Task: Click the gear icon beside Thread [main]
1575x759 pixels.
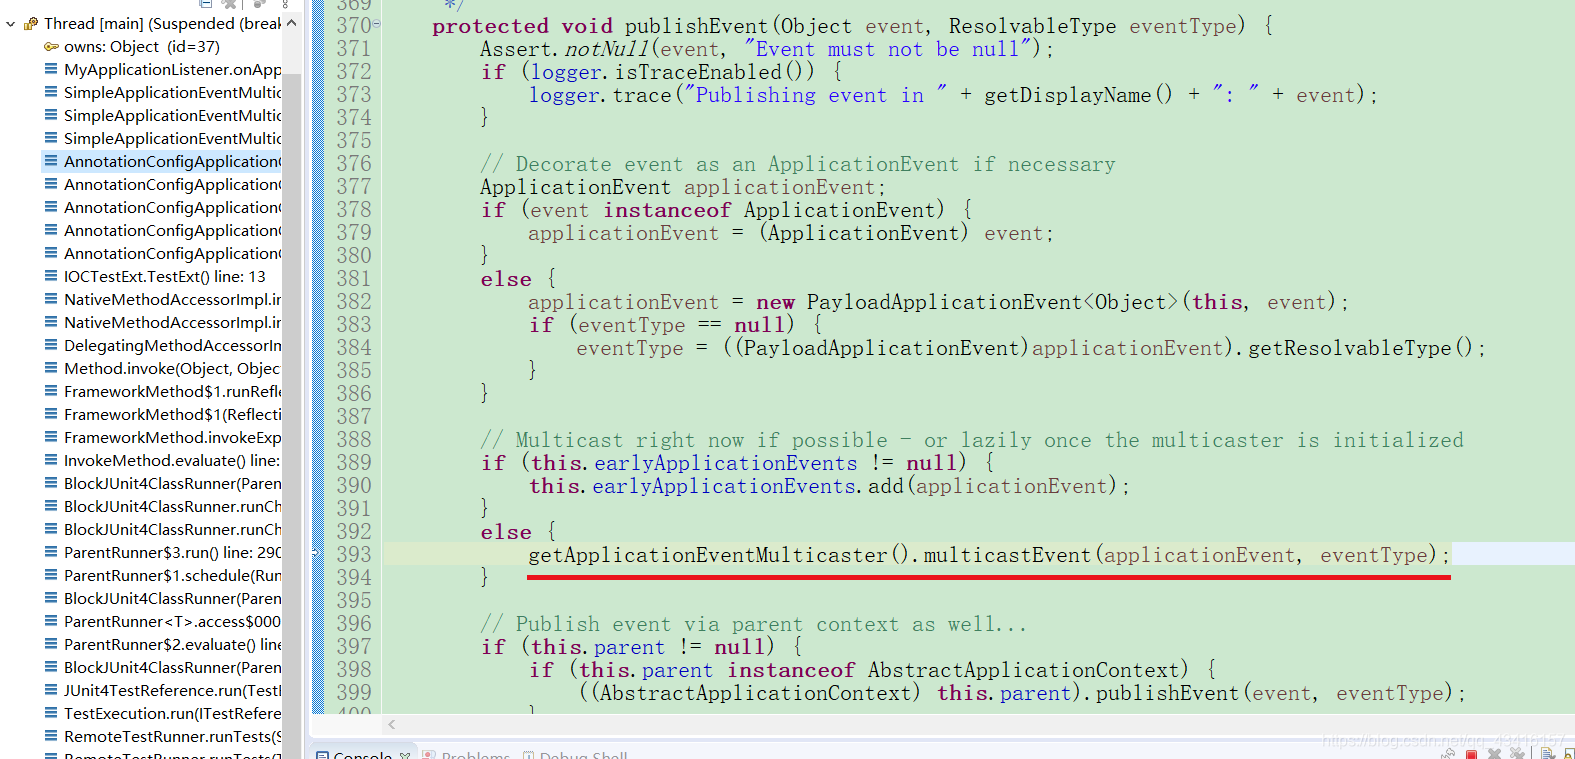Action: point(31,23)
